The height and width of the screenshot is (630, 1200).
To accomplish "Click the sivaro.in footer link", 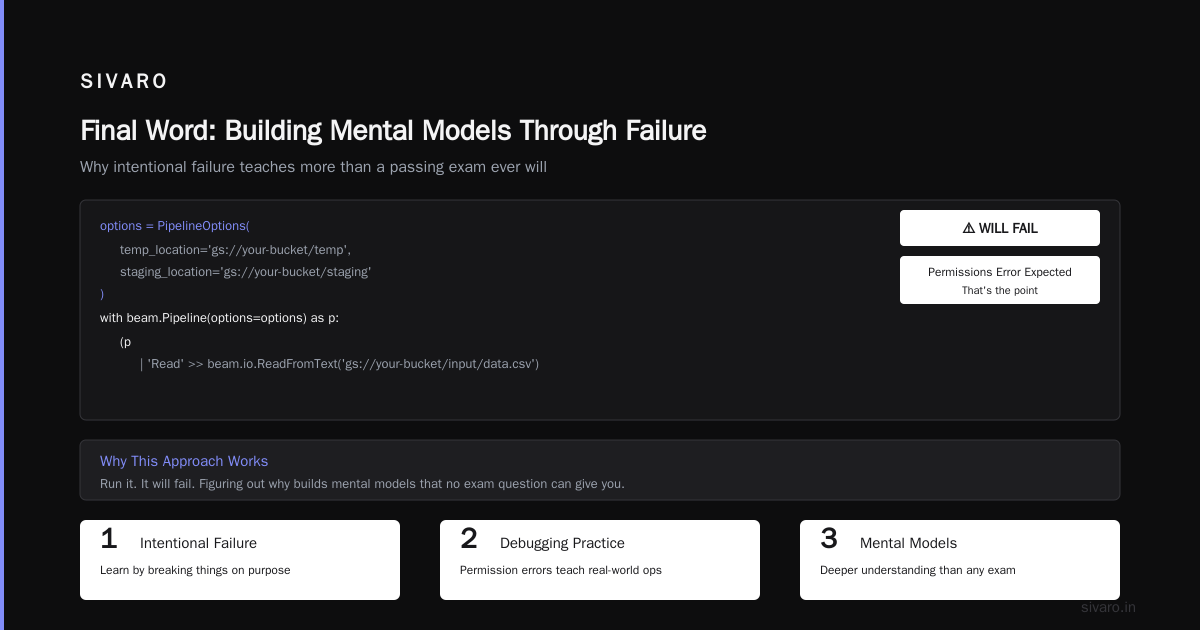I will [x=1108, y=607].
